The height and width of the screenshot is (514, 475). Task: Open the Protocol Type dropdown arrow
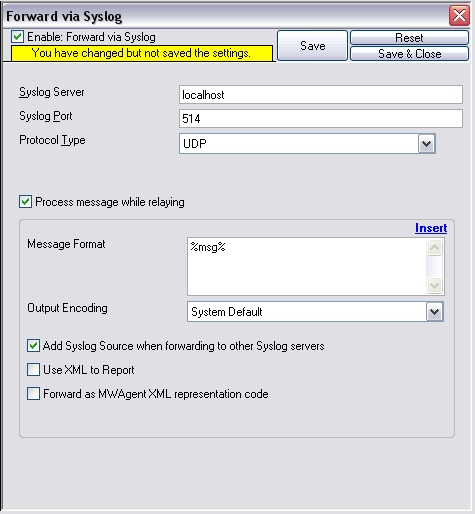click(x=426, y=144)
